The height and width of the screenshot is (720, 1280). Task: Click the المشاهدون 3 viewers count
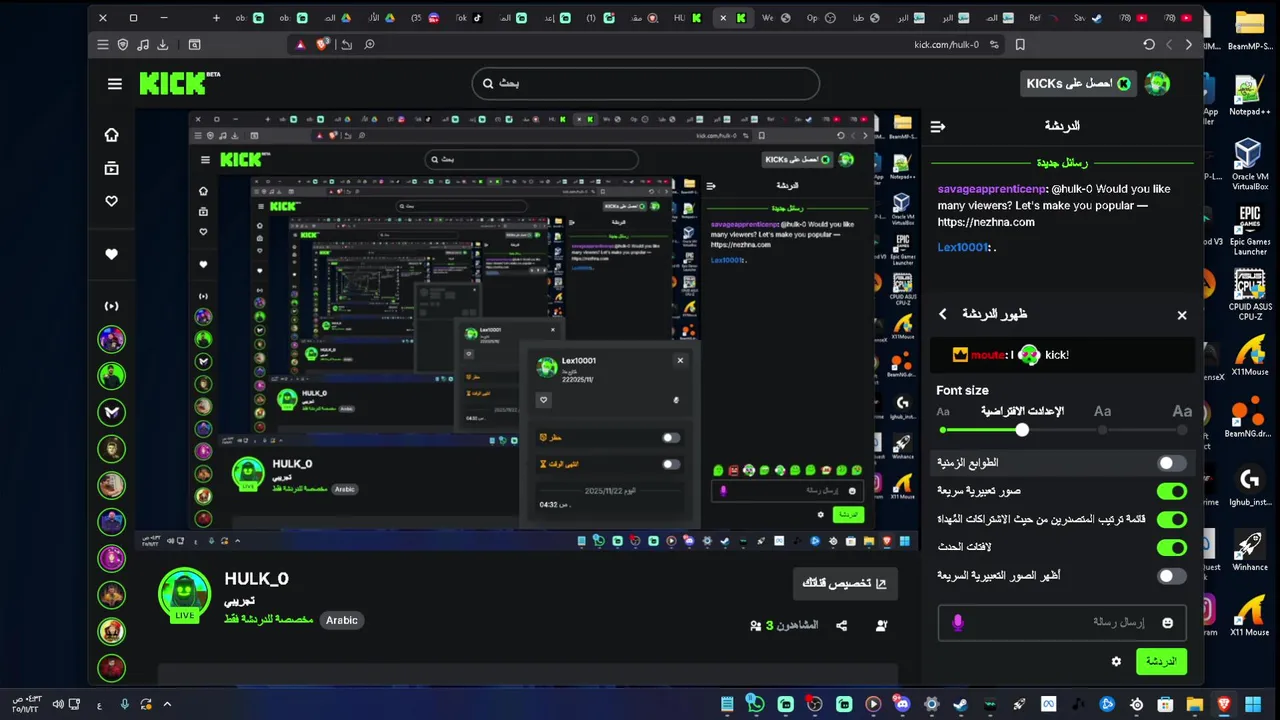click(784, 625)
